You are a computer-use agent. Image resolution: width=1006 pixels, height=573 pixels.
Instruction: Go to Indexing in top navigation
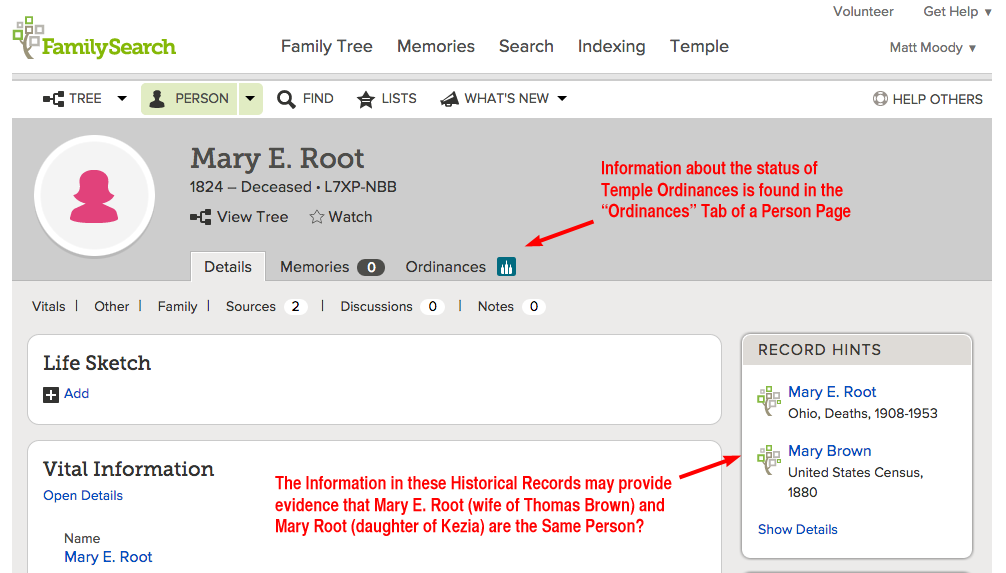tap(611, 46)
